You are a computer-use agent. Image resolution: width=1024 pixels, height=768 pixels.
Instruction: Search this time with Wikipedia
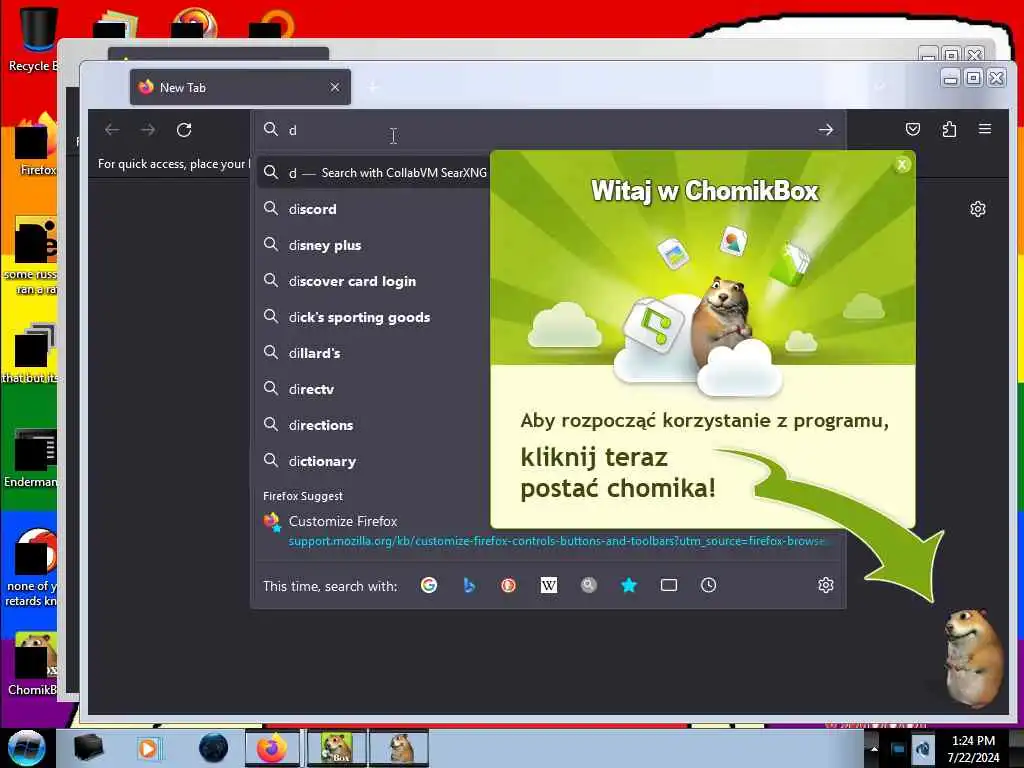point(549,585)
